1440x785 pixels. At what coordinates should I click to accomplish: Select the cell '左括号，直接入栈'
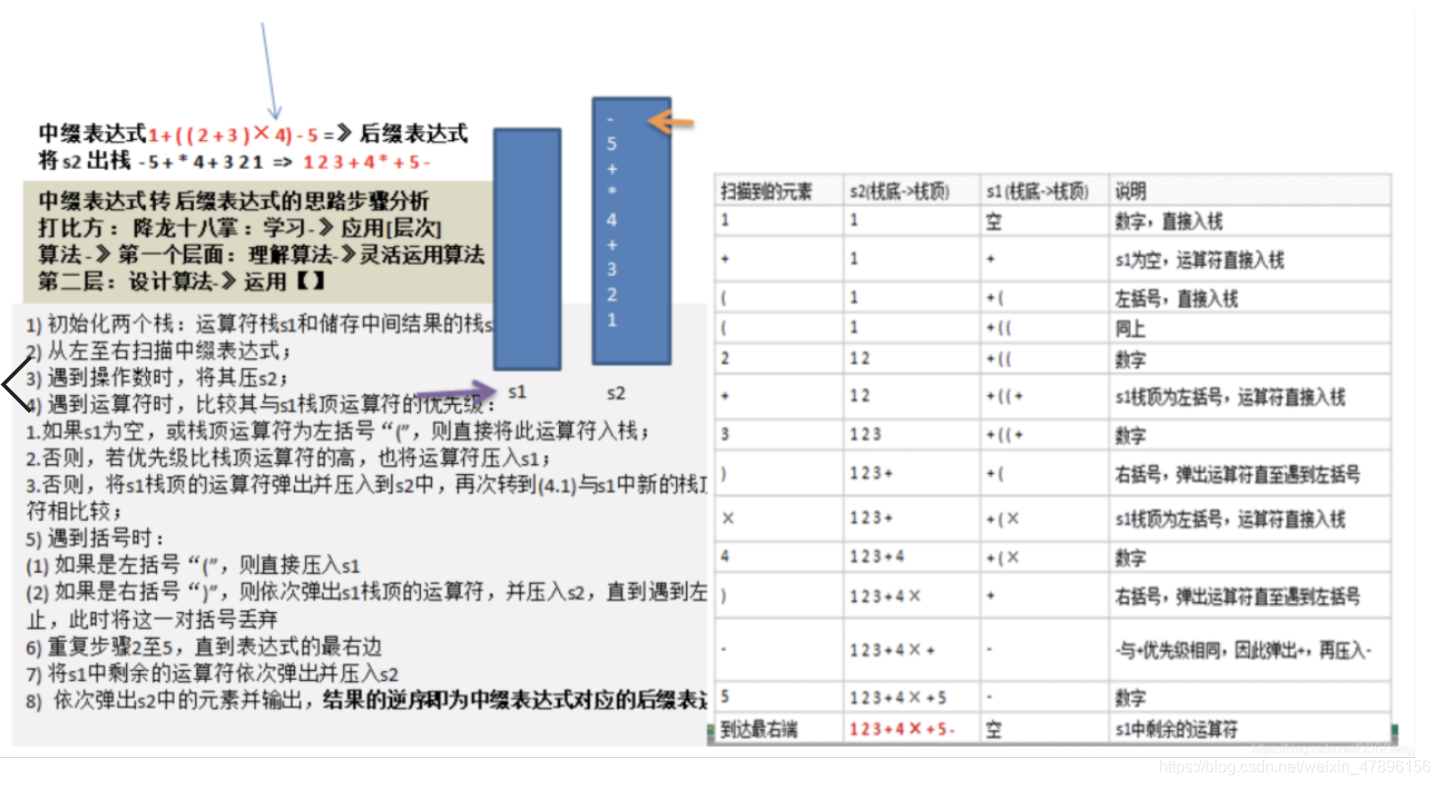click(1175, 298)
